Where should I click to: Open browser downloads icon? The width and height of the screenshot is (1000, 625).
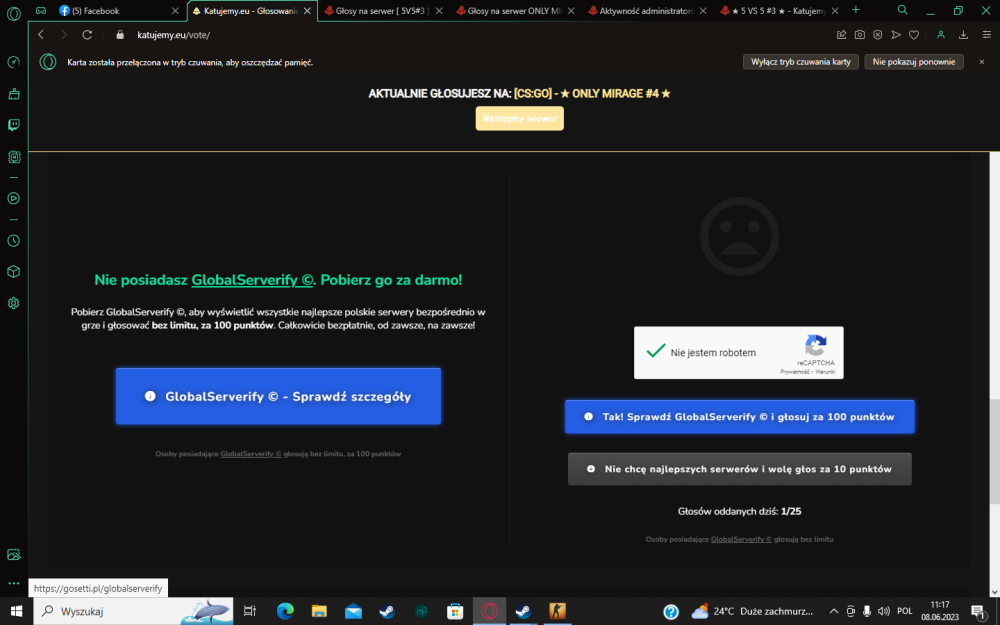(x=964, y=34)
